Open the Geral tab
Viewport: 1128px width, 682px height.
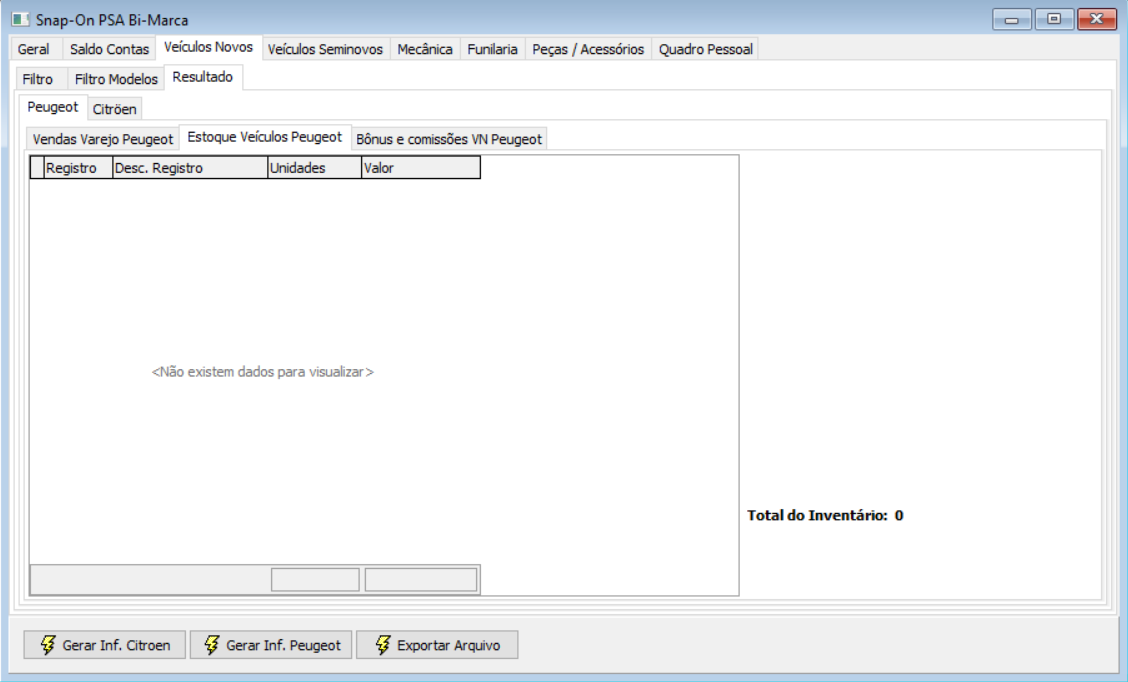(34, 49)
